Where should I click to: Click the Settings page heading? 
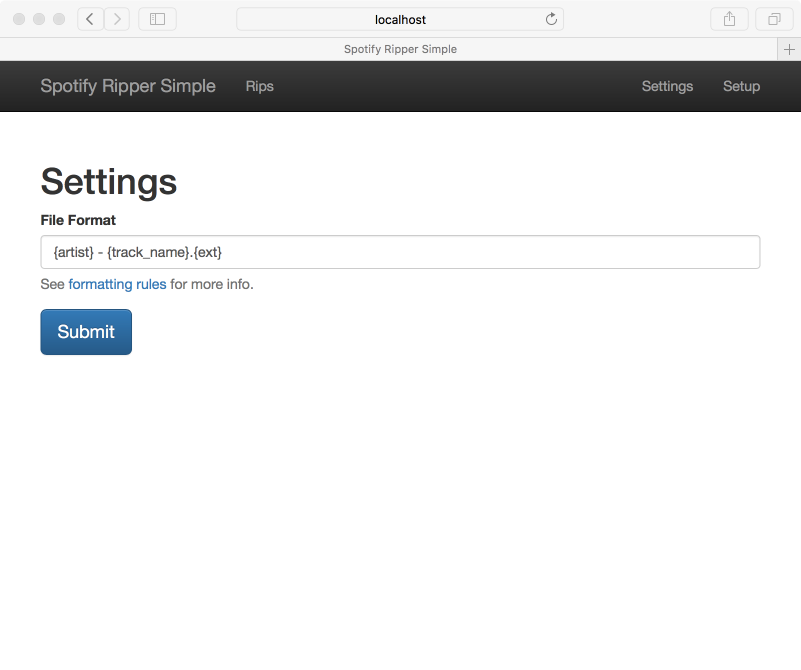point(108,182)
